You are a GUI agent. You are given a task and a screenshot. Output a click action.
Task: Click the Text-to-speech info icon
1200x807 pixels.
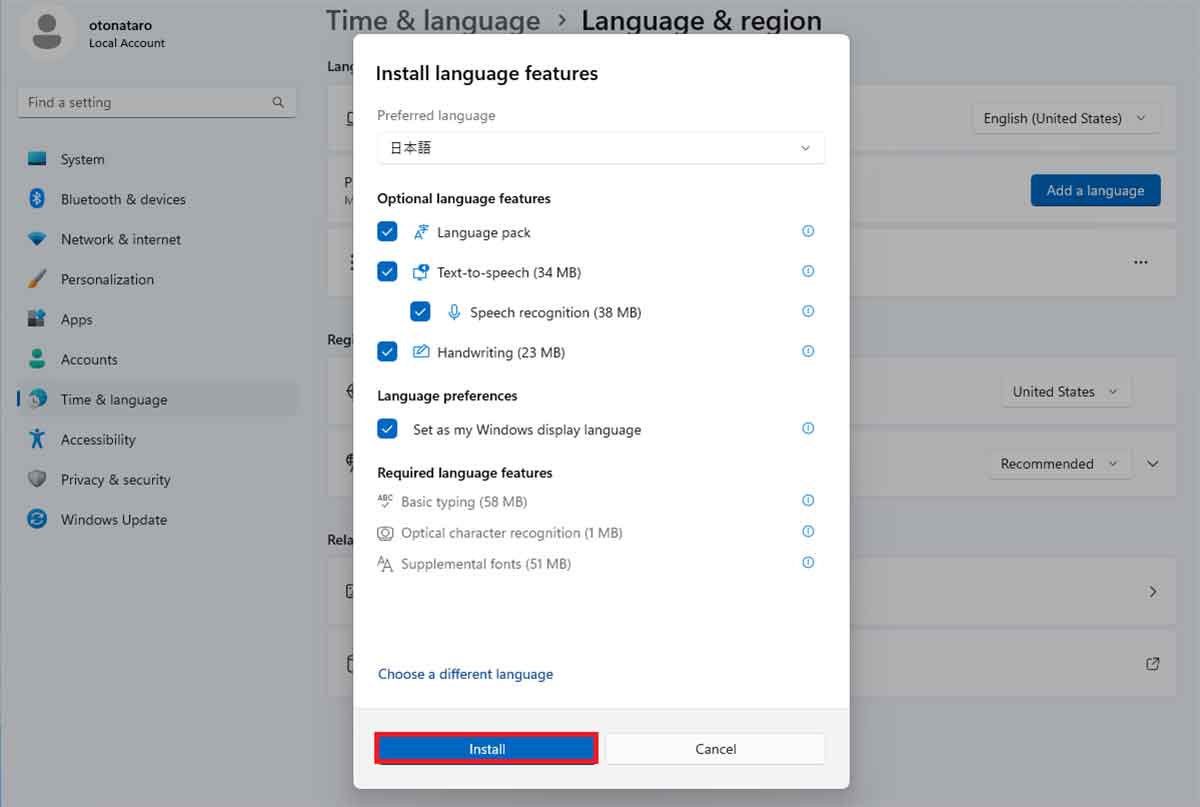[x=808, y=271]
